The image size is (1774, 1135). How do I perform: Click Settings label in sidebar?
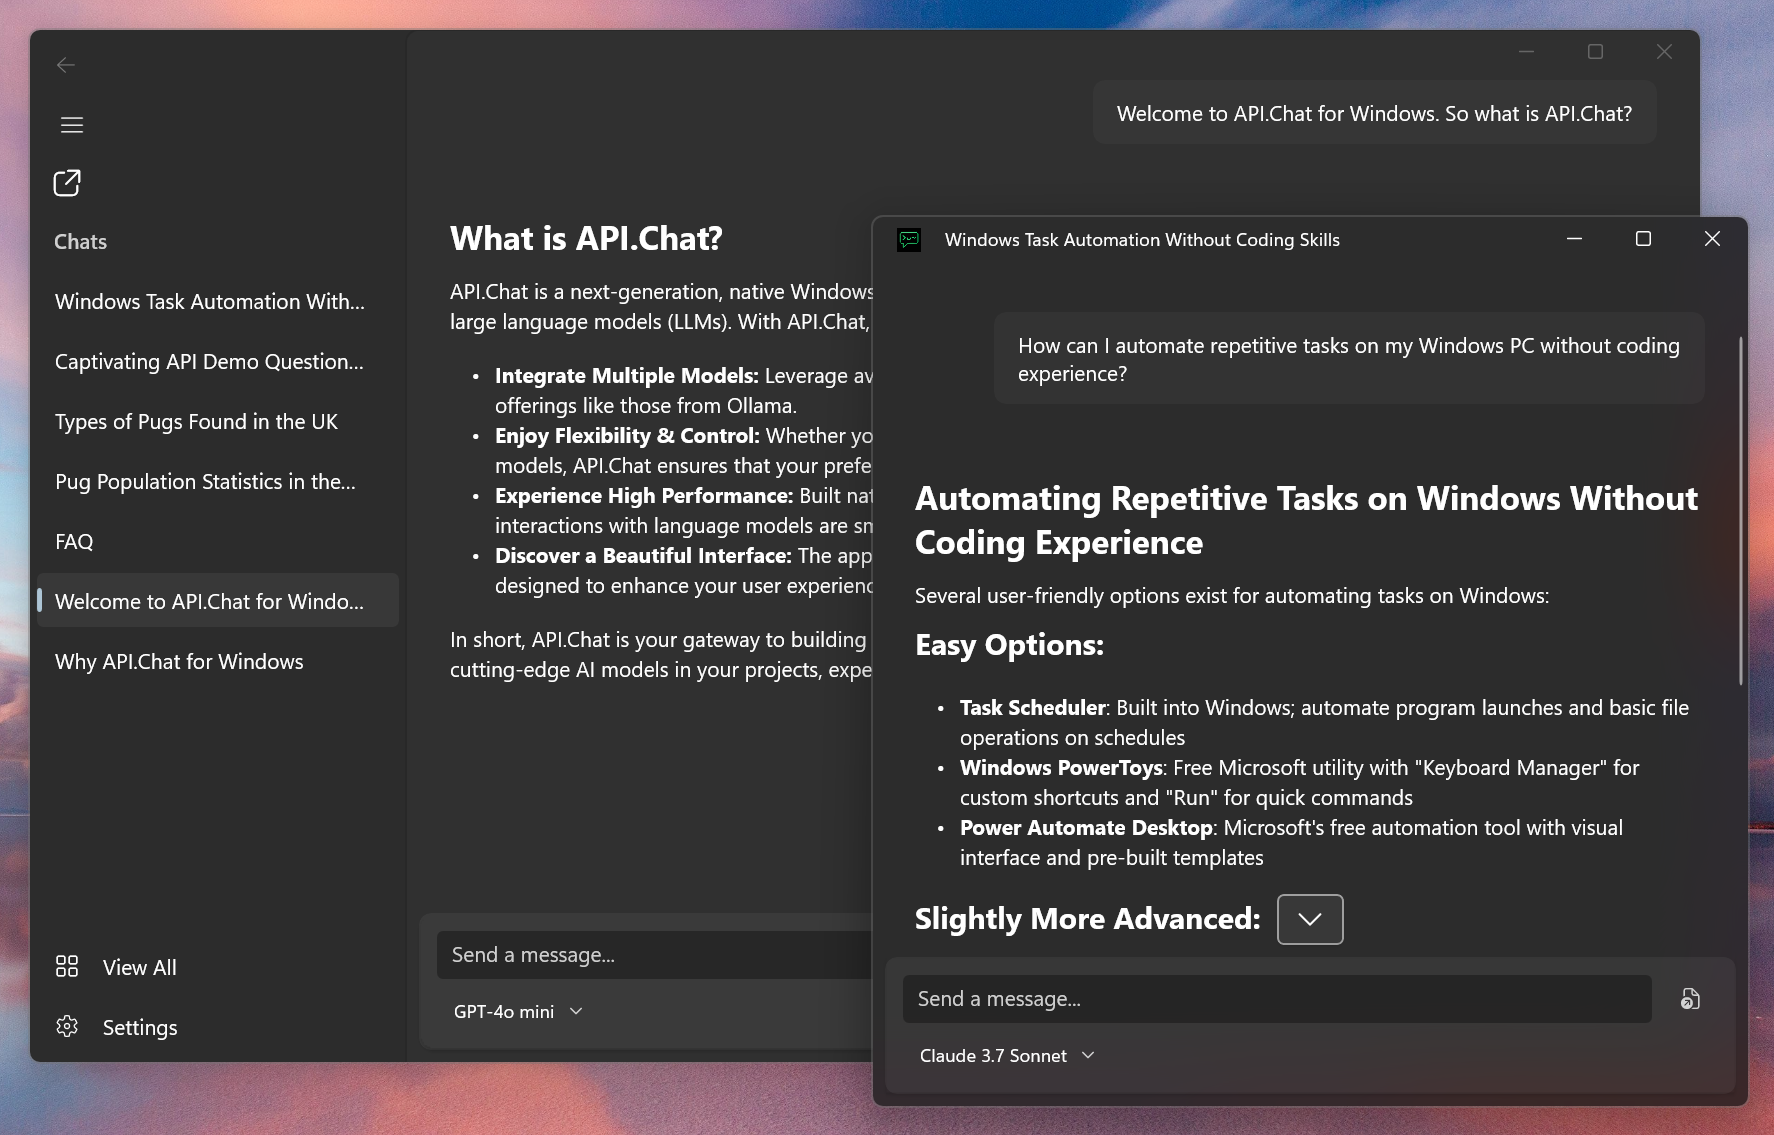(140, 1027)
